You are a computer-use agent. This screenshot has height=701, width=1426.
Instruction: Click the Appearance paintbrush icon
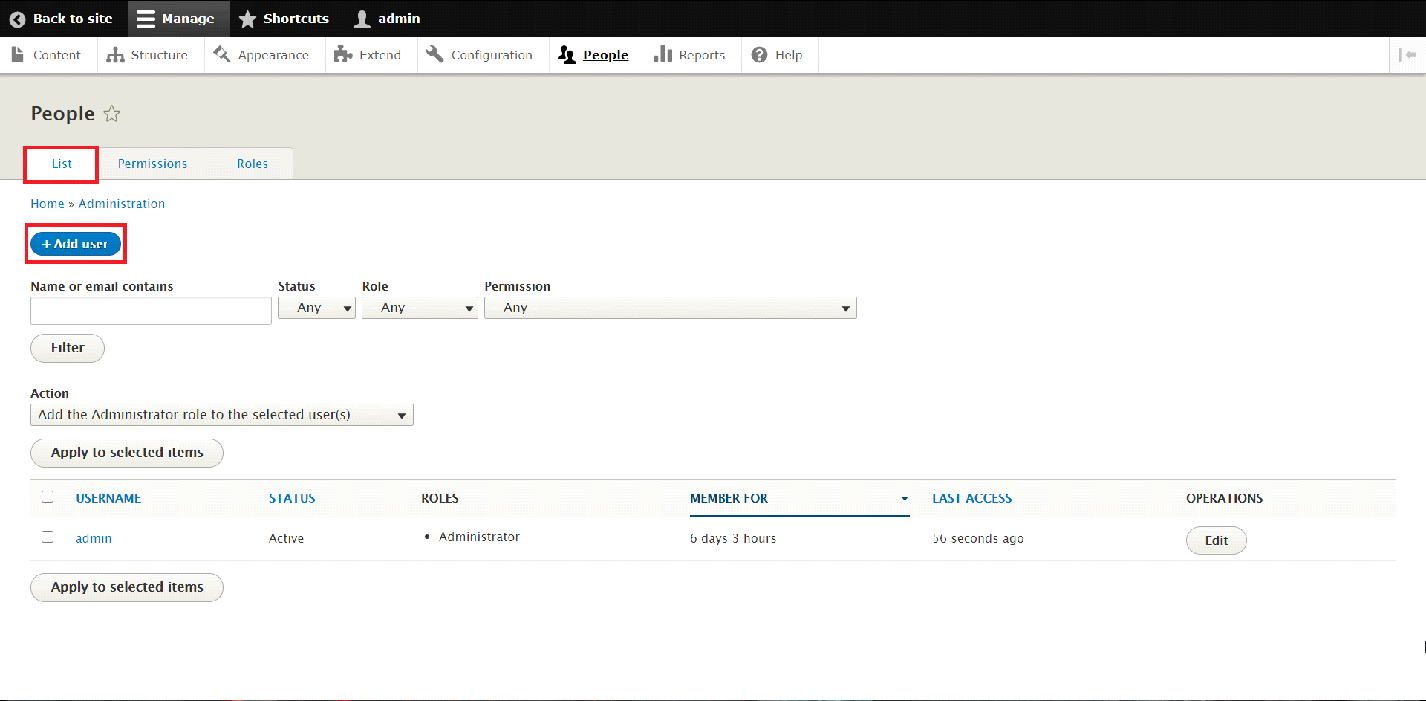(222, 55)
